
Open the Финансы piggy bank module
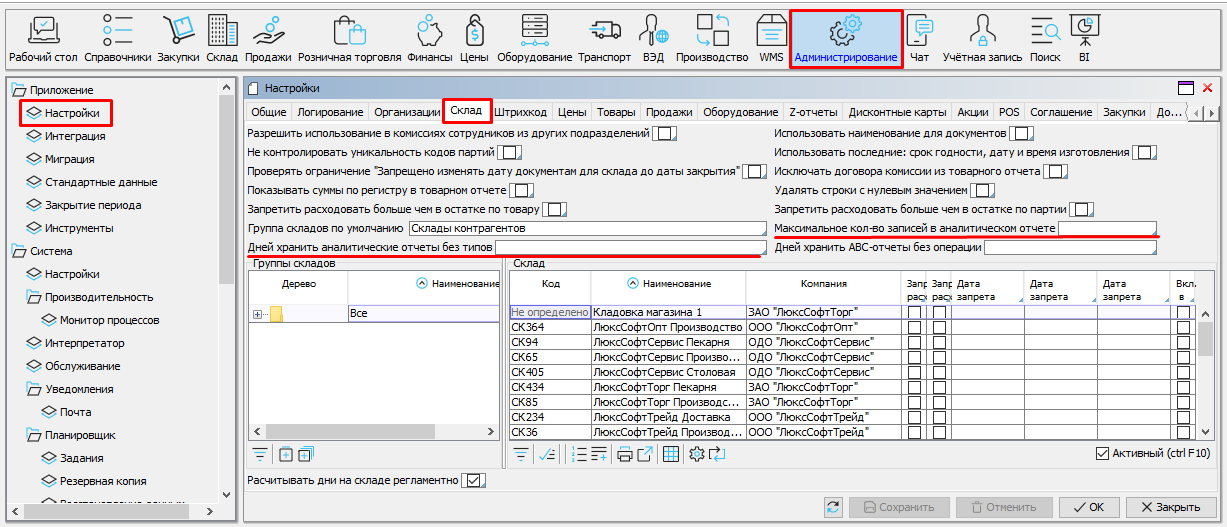pos(430,38)
